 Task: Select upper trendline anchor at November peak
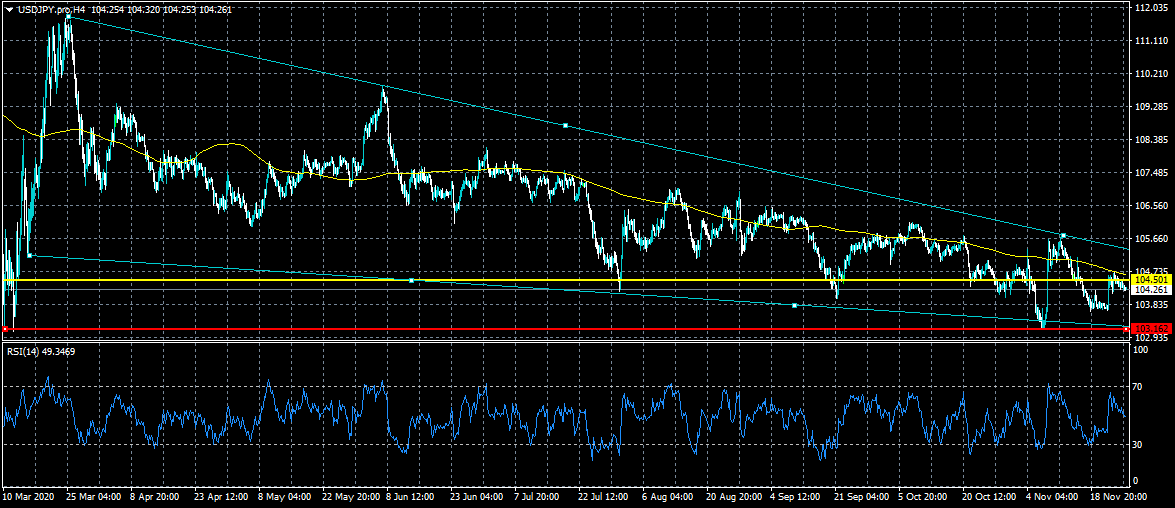point(1062,235)
